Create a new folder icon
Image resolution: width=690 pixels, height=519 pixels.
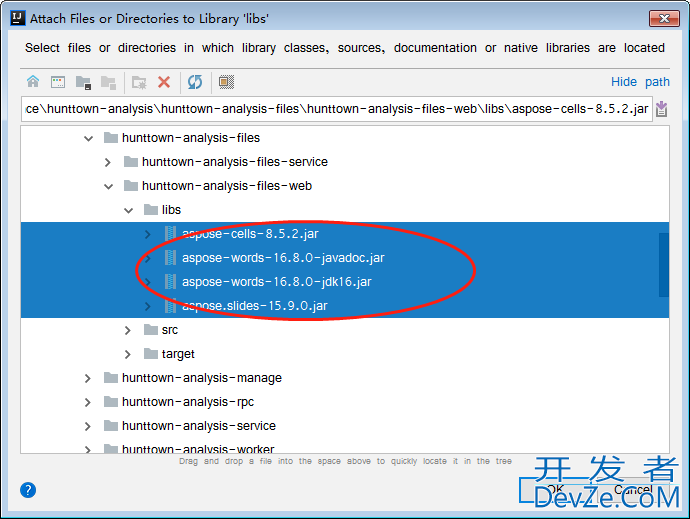[x=139, y=82]
